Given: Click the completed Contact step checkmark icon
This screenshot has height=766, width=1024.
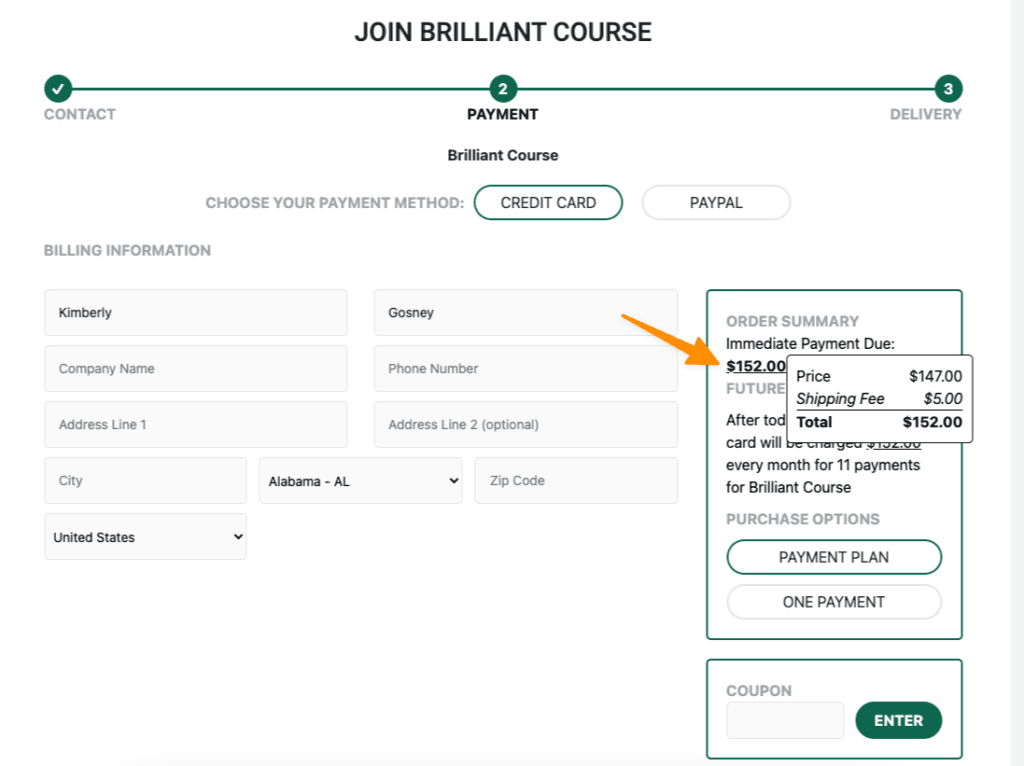Looking at the screenshot, I should click(58, 89).
